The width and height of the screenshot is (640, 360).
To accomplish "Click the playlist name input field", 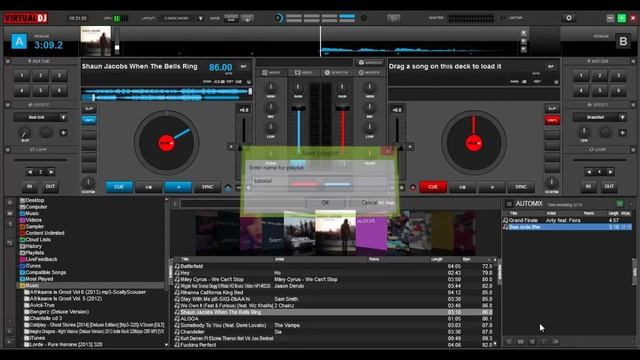I will pos(319,181).
